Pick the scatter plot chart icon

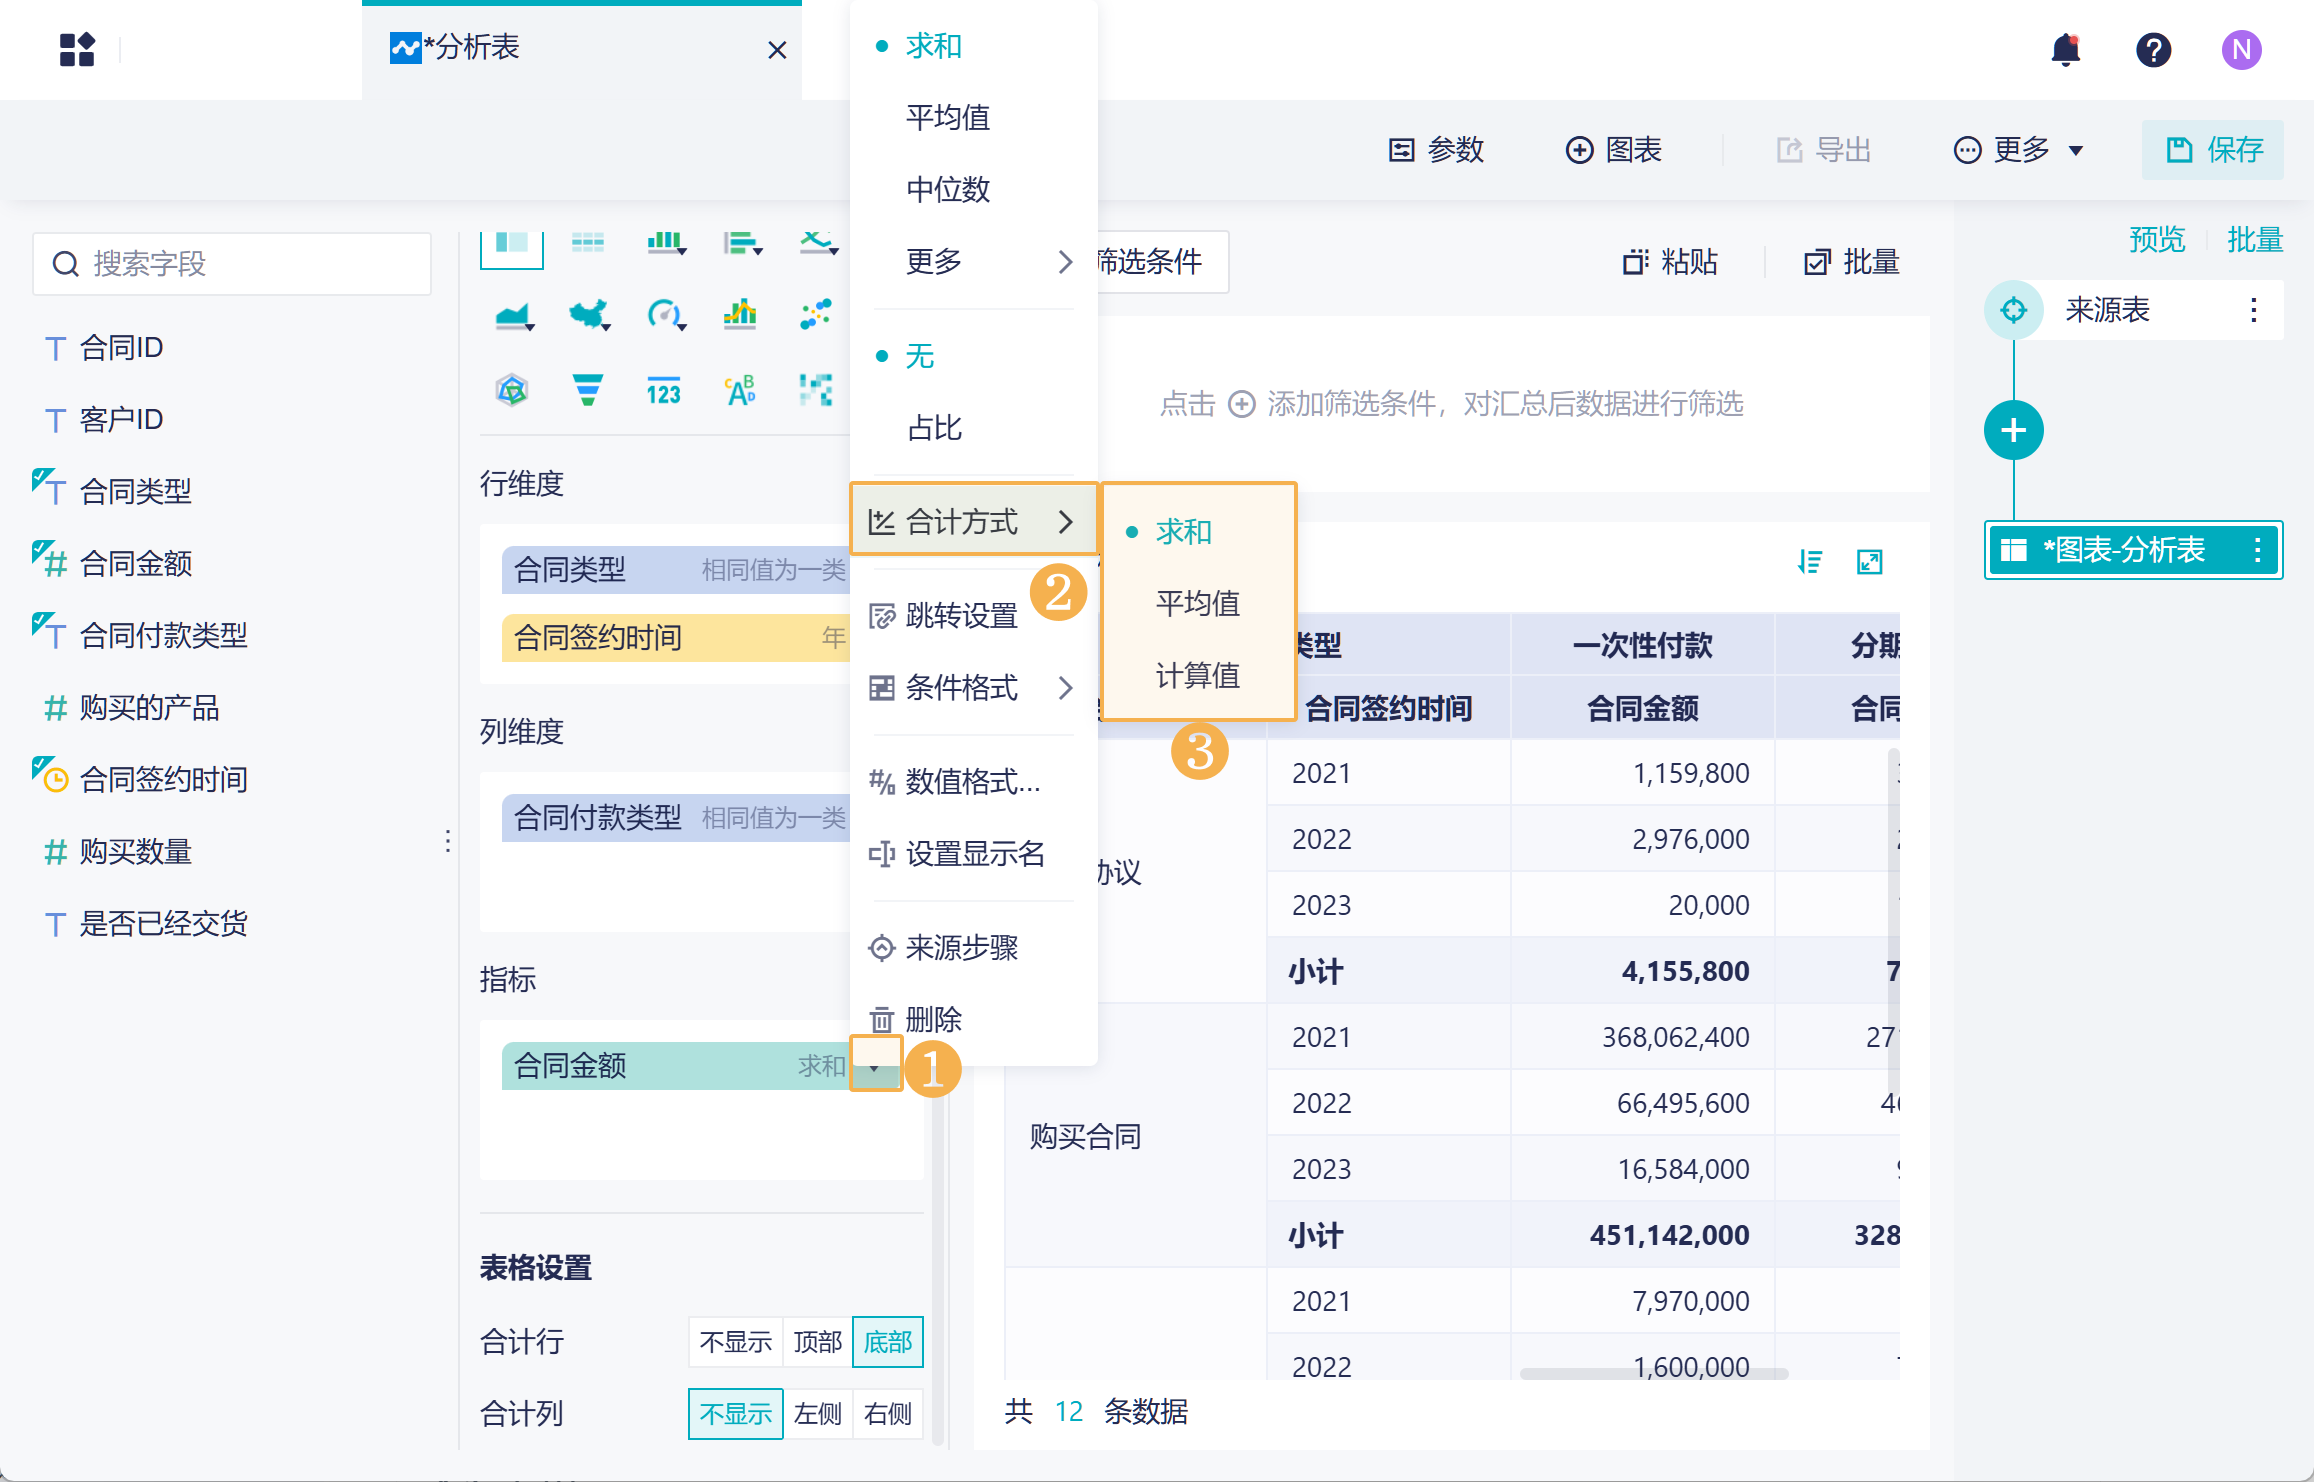pyautogui.click(x=816, y=315)
